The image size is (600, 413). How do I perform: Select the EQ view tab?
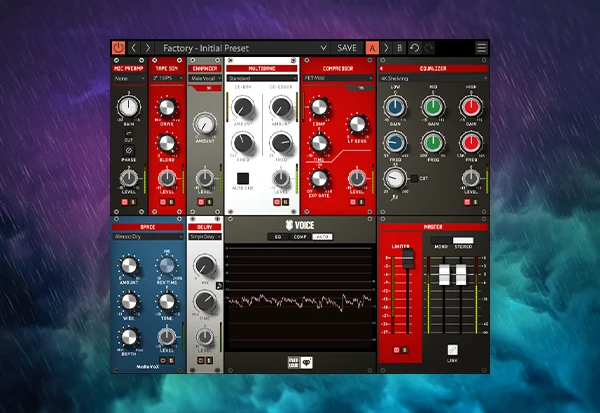[x=278, y=237]
